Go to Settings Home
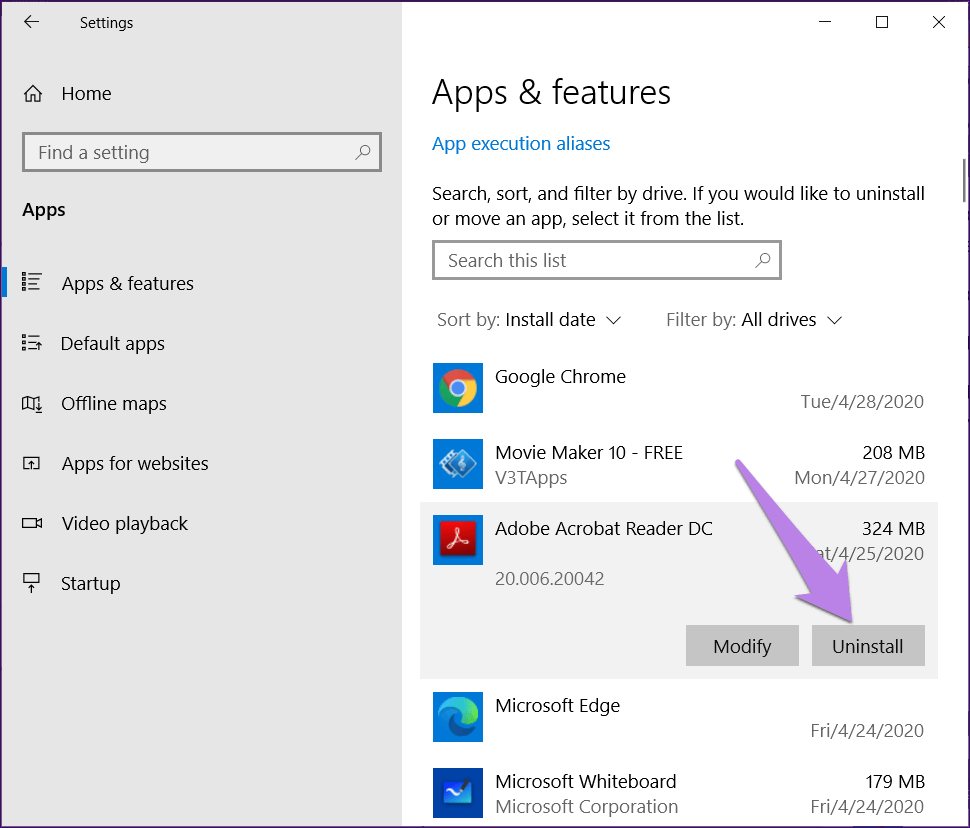The image size is (970, 828). click(x=86, y=93)
